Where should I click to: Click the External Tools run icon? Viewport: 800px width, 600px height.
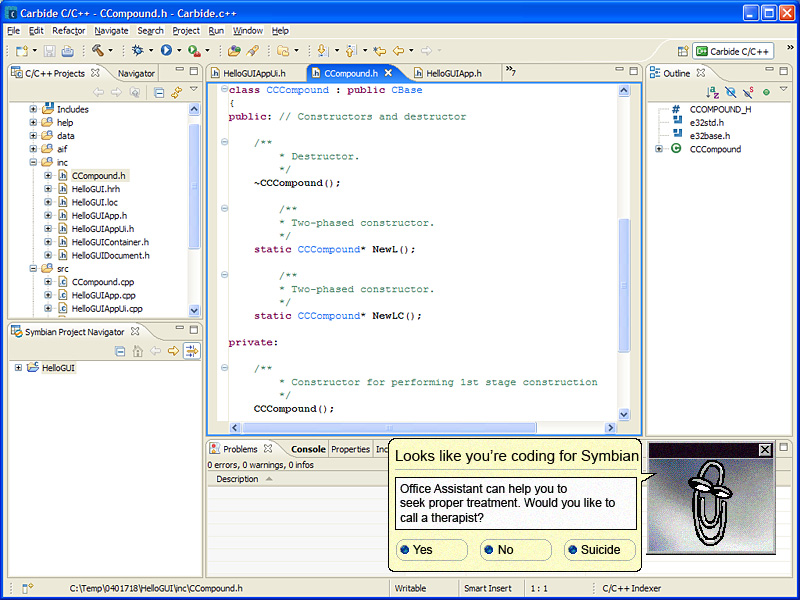point(194,50)
